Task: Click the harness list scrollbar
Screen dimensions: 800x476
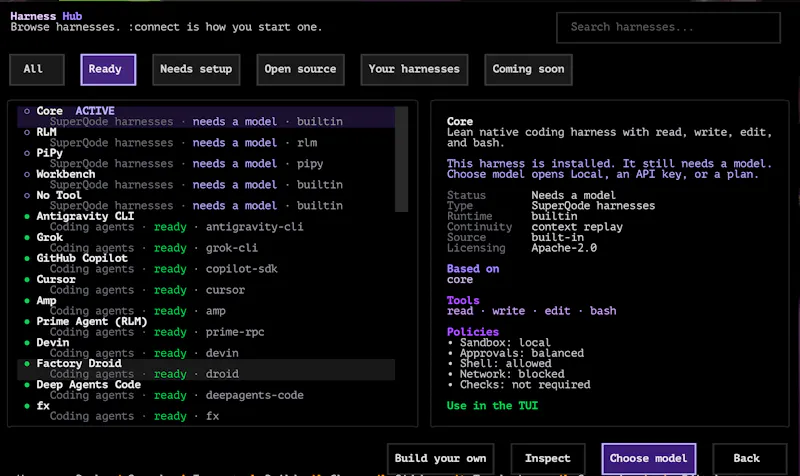Action: tap(402, 159)
